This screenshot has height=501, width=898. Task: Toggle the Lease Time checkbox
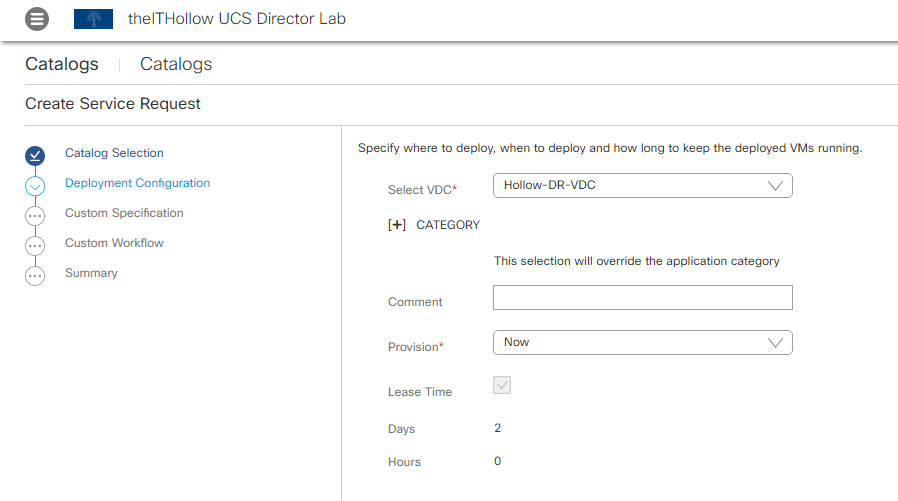coord(502,385)
